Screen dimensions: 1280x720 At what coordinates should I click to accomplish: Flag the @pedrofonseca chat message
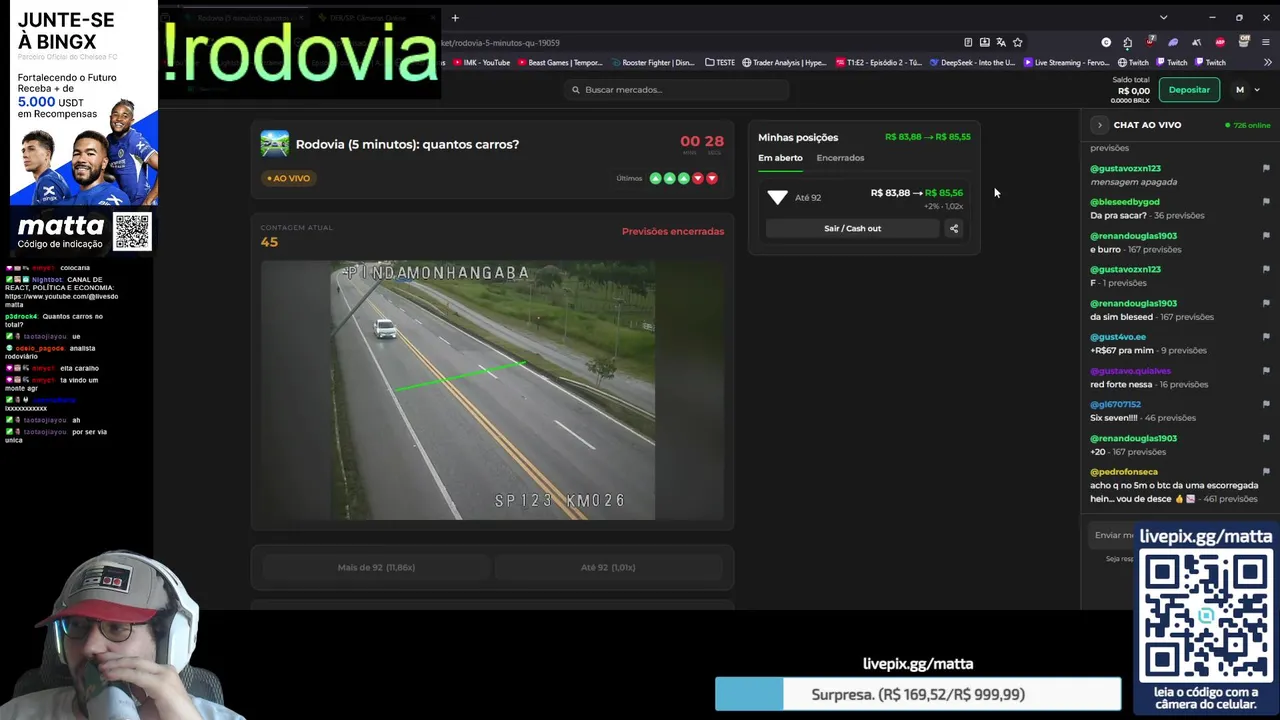1266,472
